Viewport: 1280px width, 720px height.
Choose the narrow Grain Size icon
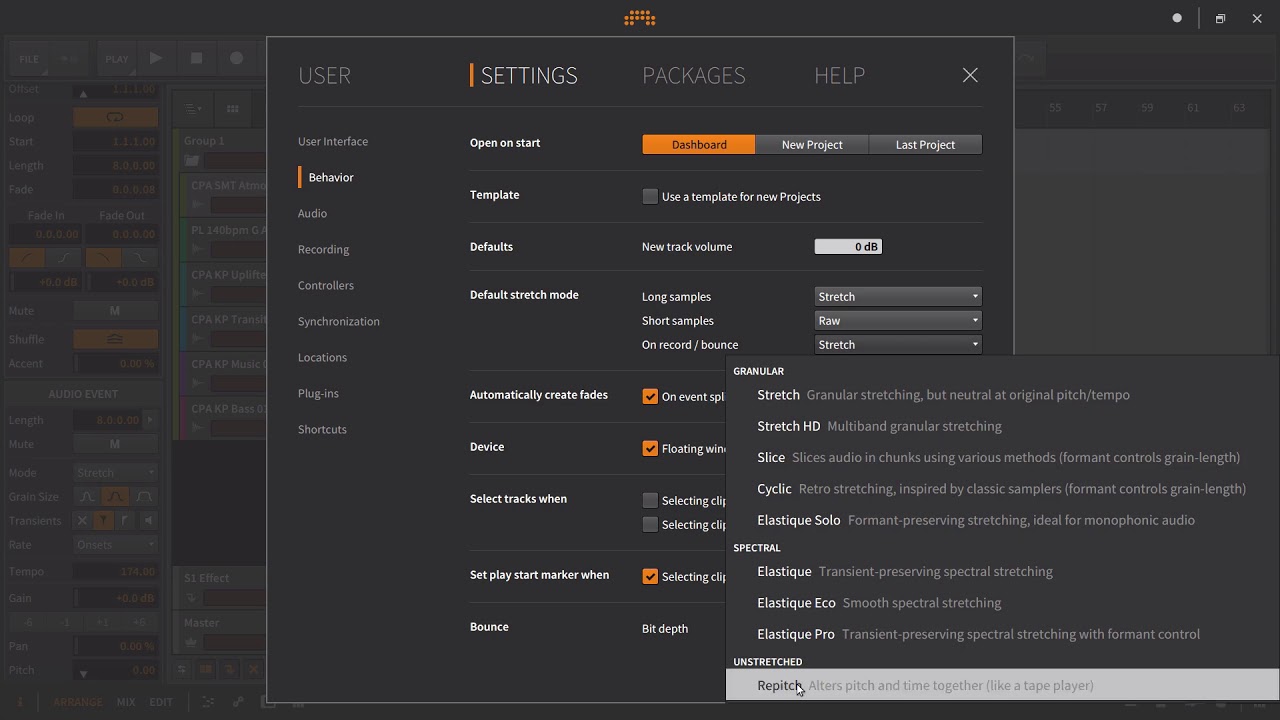[x=87, y=497]
